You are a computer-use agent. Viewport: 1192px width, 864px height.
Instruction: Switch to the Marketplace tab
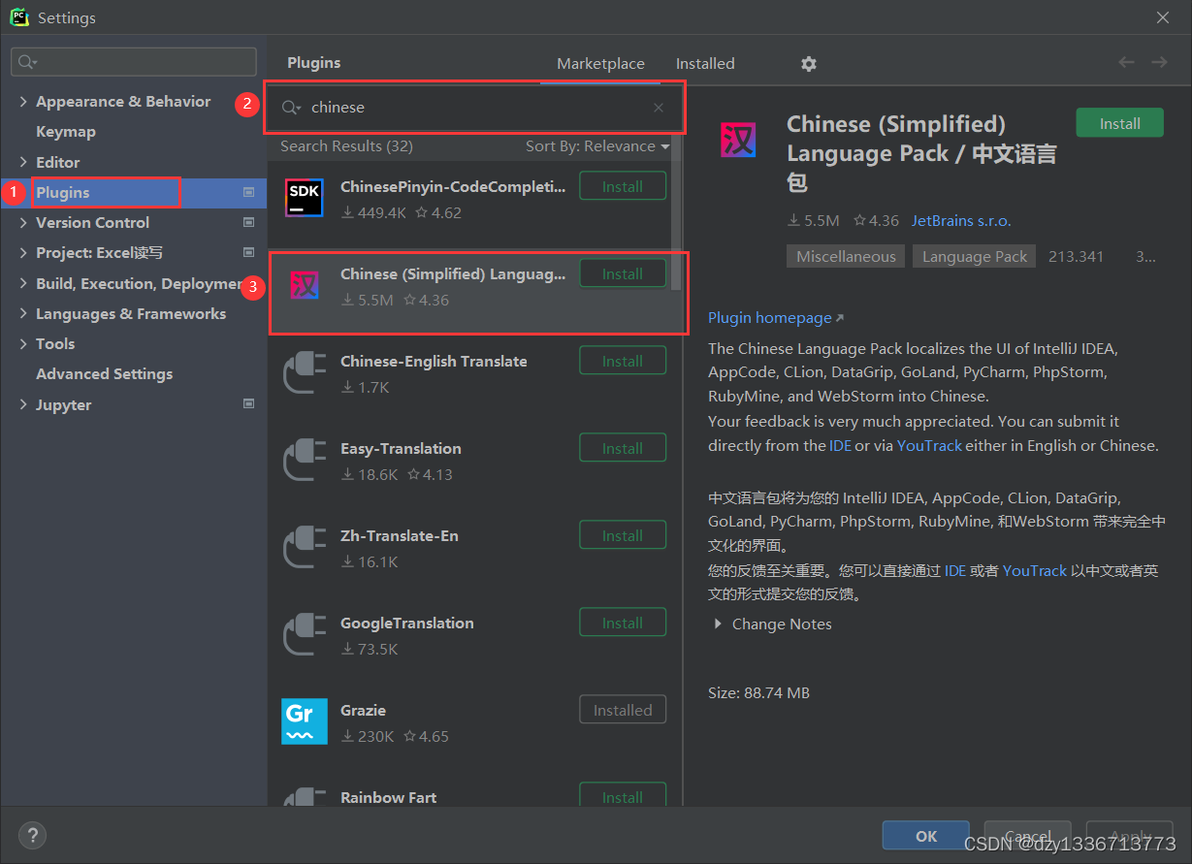coord(601,64)
